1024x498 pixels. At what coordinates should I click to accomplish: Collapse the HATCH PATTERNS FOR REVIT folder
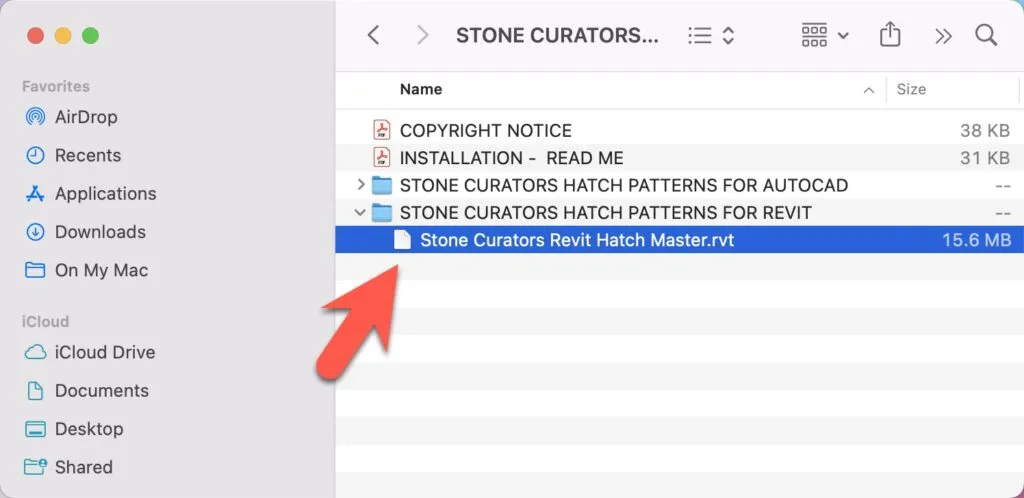tap(360, 212)
